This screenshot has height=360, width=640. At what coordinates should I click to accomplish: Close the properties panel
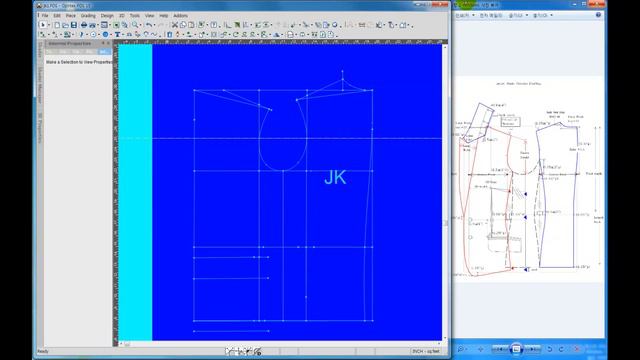(x=109, y=43)
